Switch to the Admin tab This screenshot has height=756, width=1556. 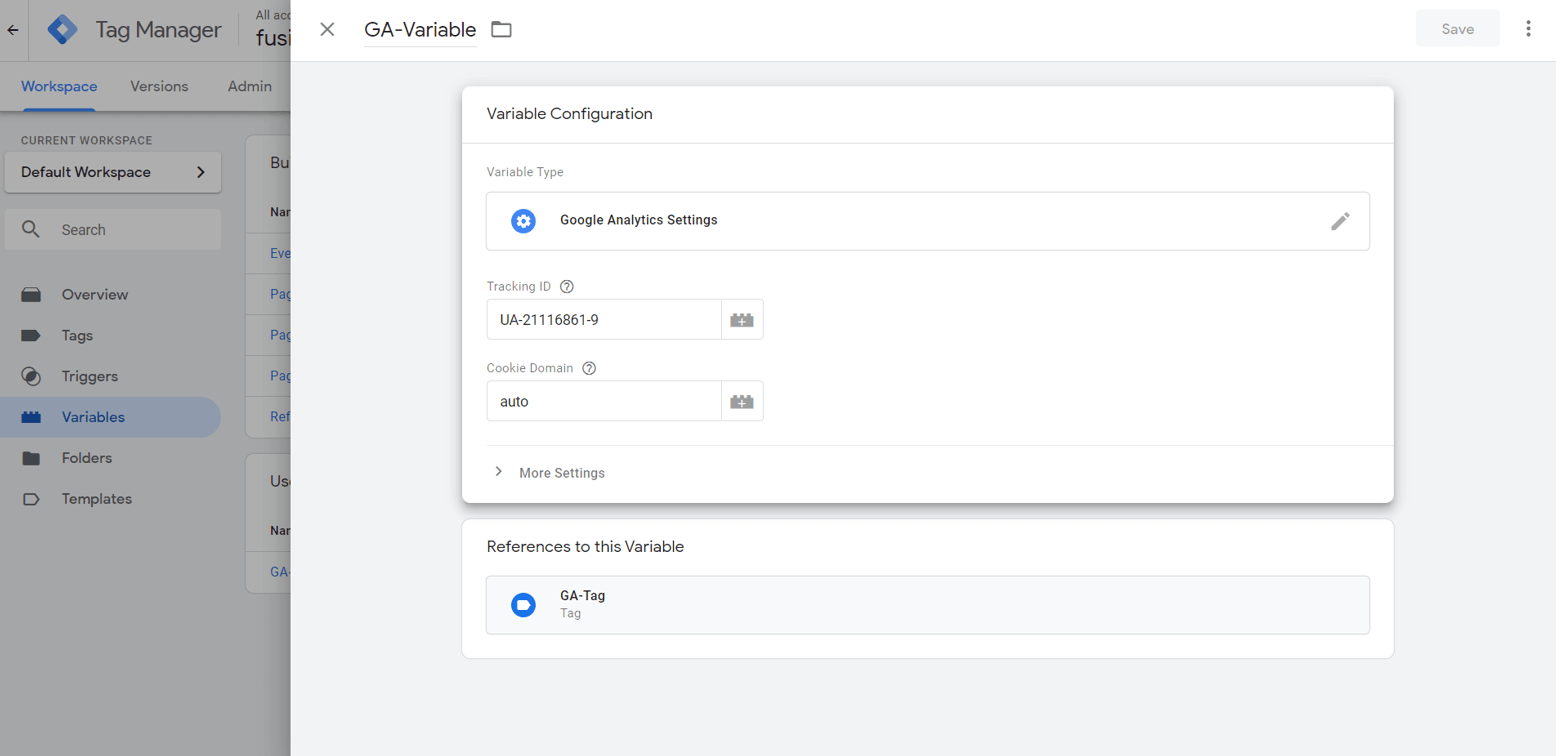pyautogui.click(x=249, y=86)
